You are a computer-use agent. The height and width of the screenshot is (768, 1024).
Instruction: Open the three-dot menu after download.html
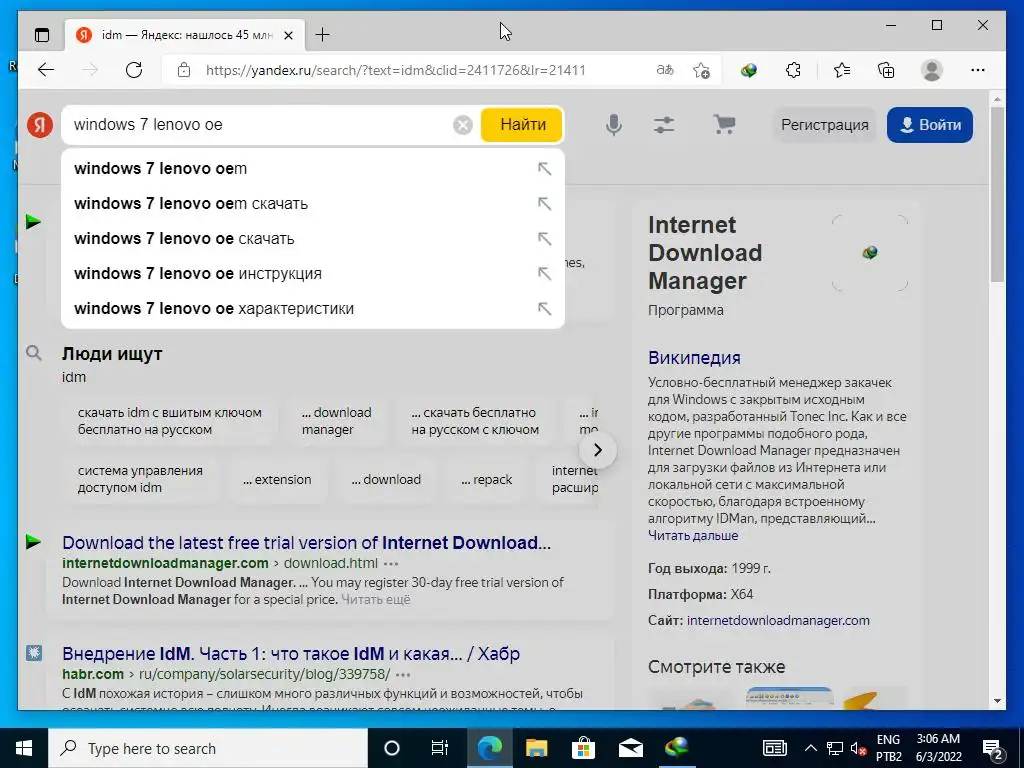(x=391, y=564)
